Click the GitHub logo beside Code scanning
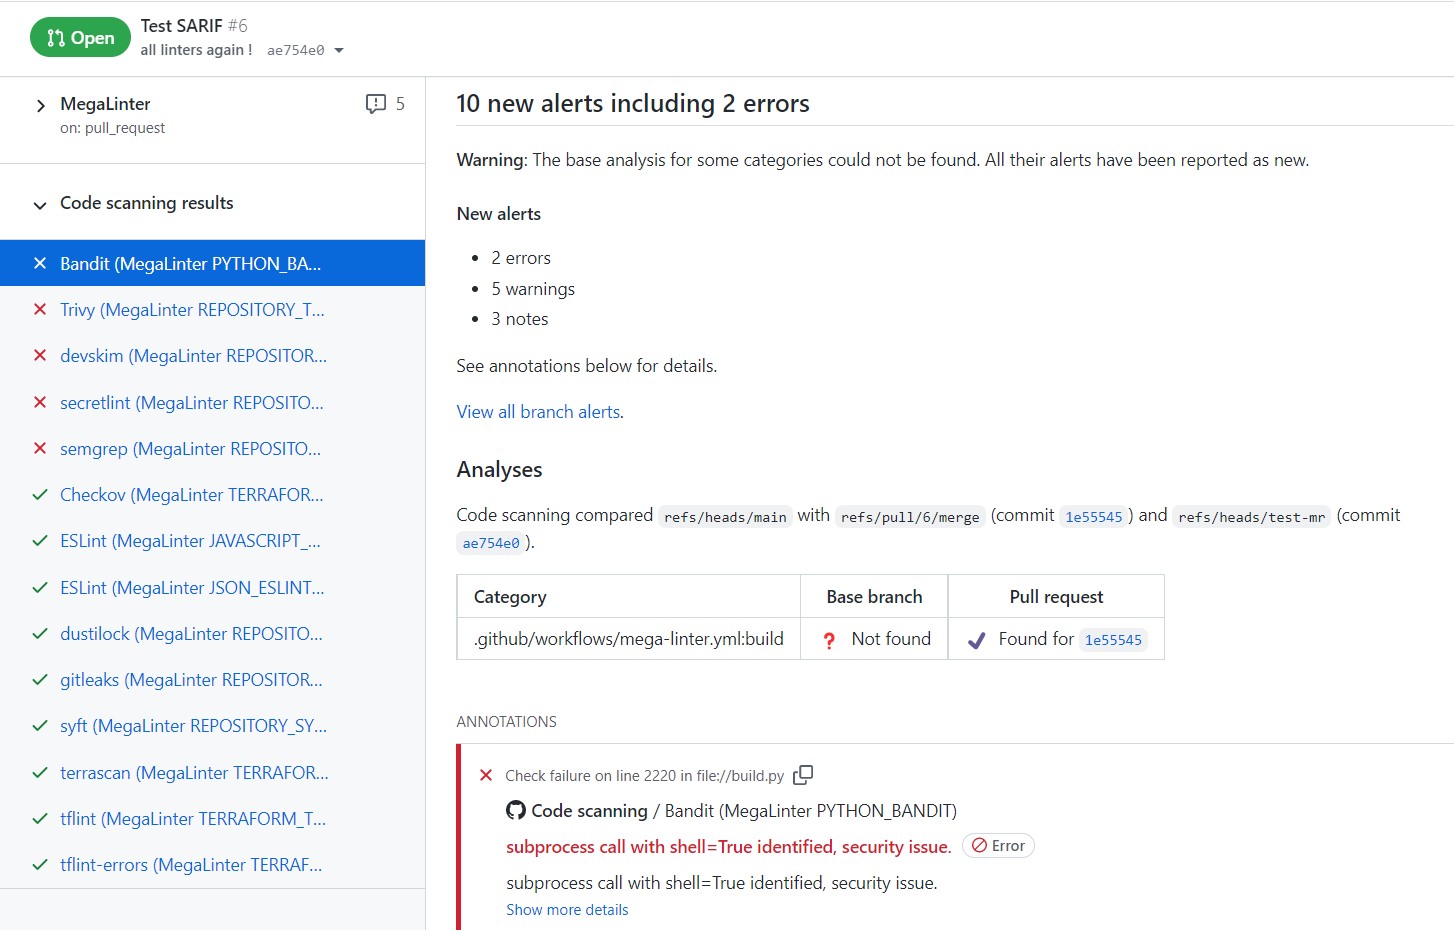The image size is (1454, 930). point(516,811)
